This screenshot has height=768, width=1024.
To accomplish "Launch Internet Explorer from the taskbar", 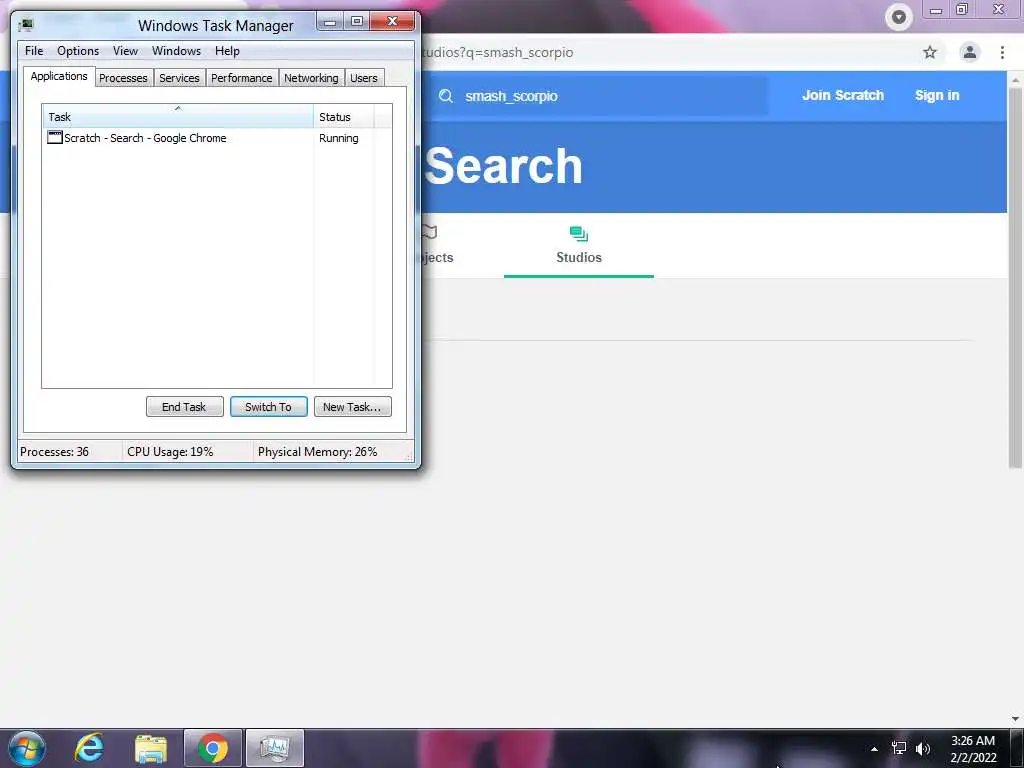I will (x=88, y=748).
